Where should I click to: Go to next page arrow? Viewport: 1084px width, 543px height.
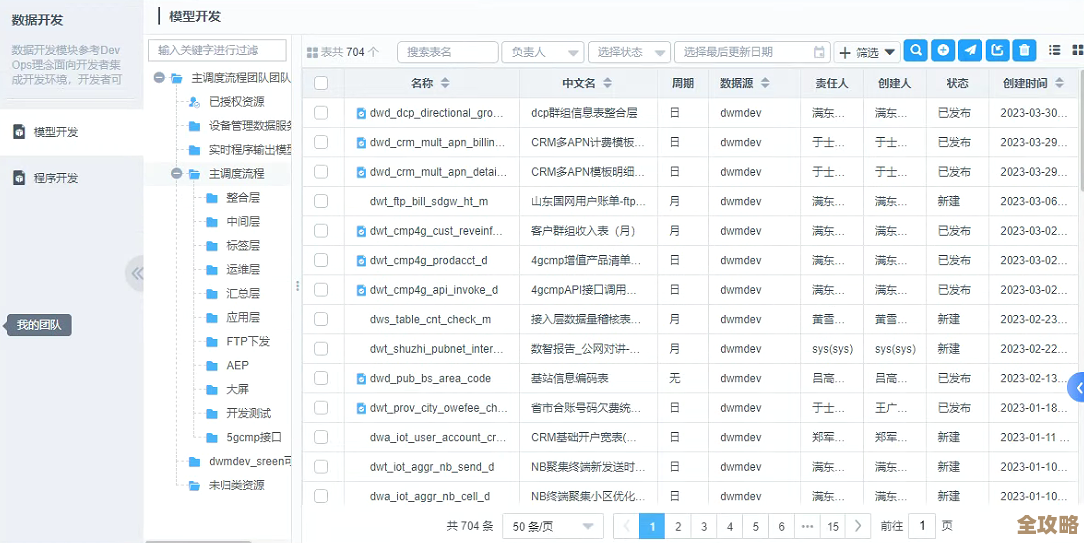pos(858,526)
